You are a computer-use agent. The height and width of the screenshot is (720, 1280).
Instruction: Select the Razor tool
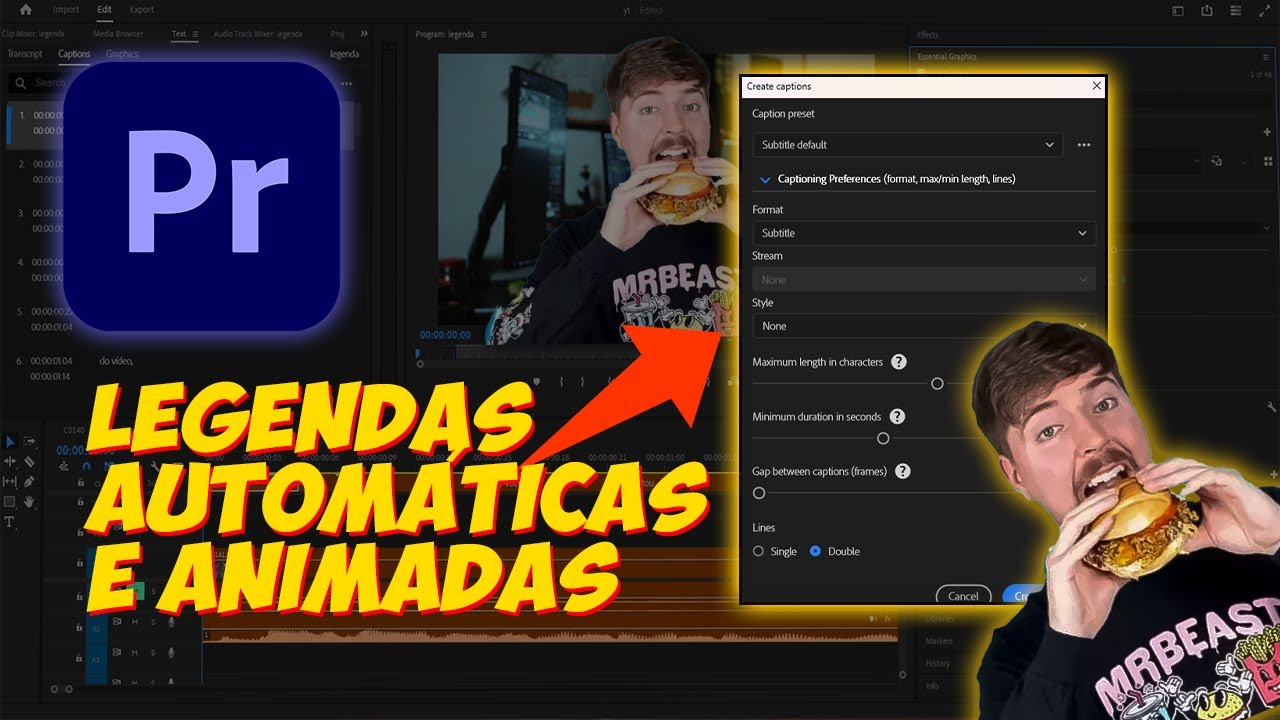click(29, 461)
